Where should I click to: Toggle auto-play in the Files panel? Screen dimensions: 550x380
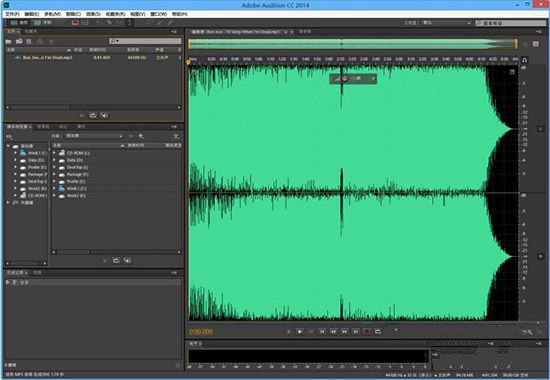click(104, 115)
